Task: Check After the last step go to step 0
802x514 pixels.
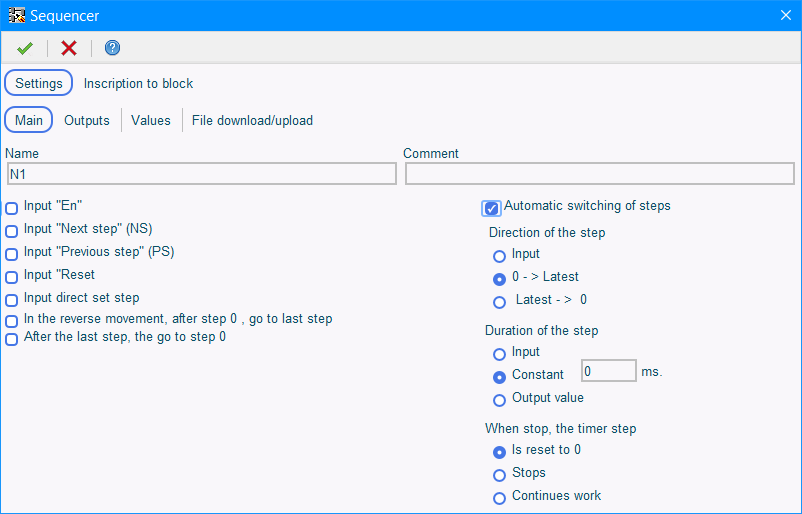Action: pyautogui.click(x=11, y=339)
